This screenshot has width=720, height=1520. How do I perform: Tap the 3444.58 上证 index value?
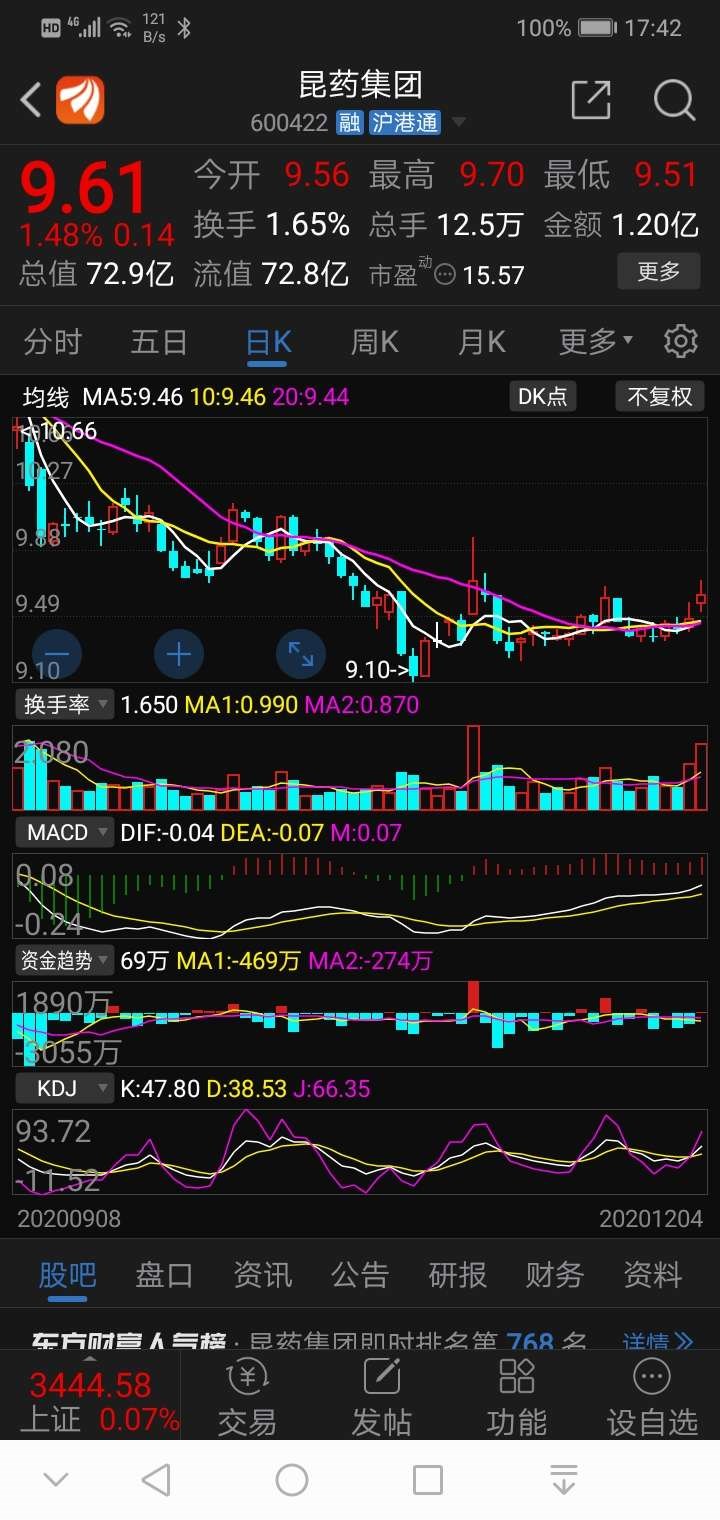pos(90,1386)
